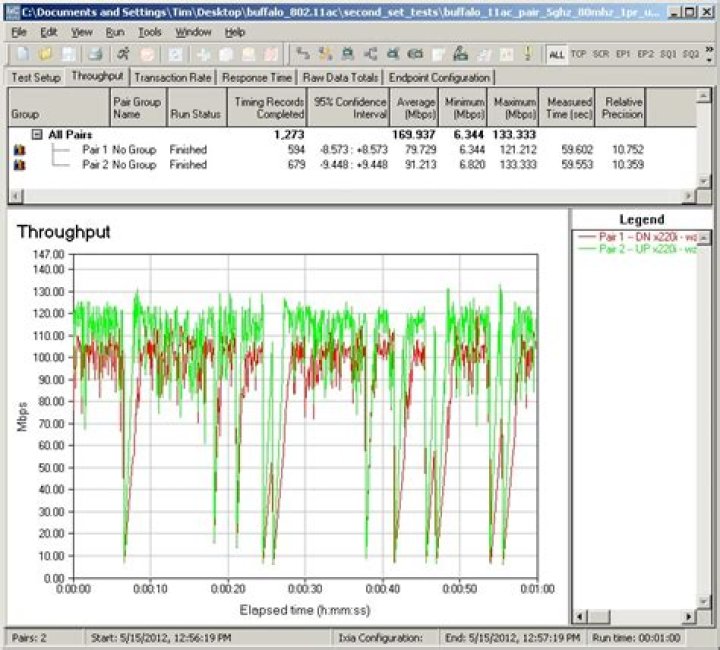Click the Pair 1 row chart icon
Image resolution: width=720 pixels, height=650 pixels.
19,150
